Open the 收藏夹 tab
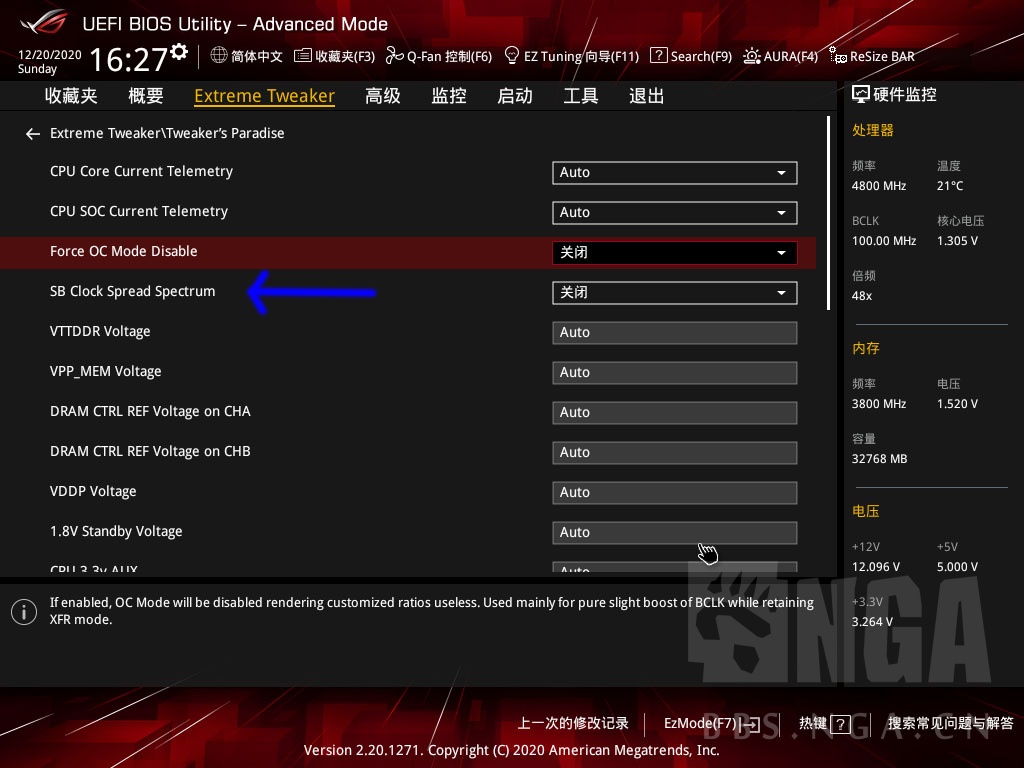Screen dimensions: 1024x768 71,96
